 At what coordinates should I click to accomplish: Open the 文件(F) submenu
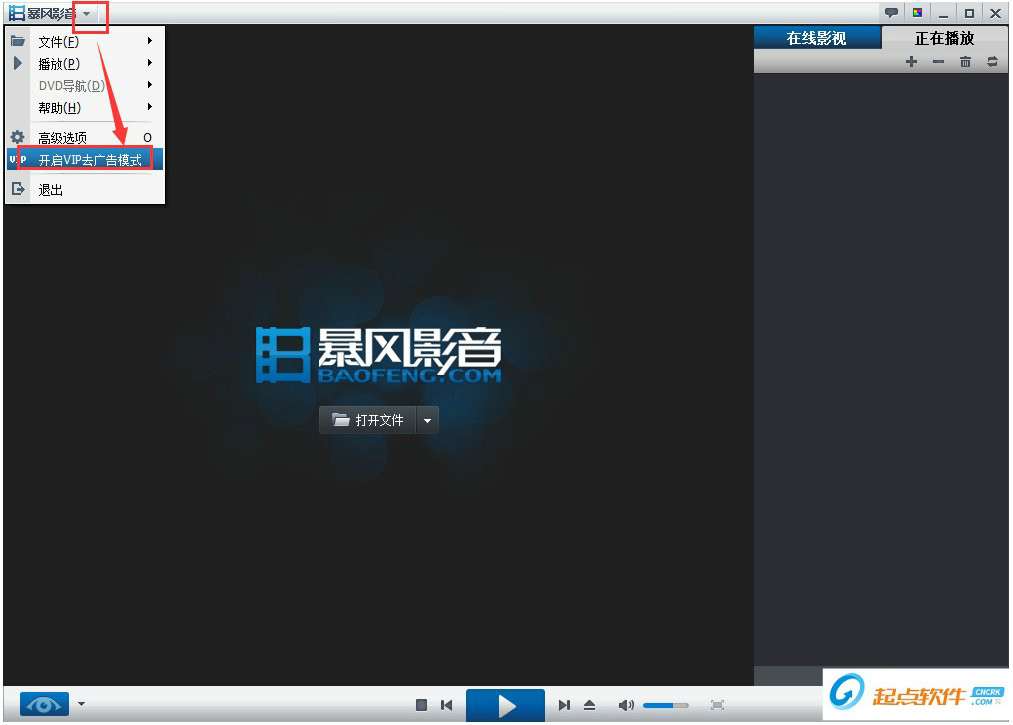tap(85, 41)
